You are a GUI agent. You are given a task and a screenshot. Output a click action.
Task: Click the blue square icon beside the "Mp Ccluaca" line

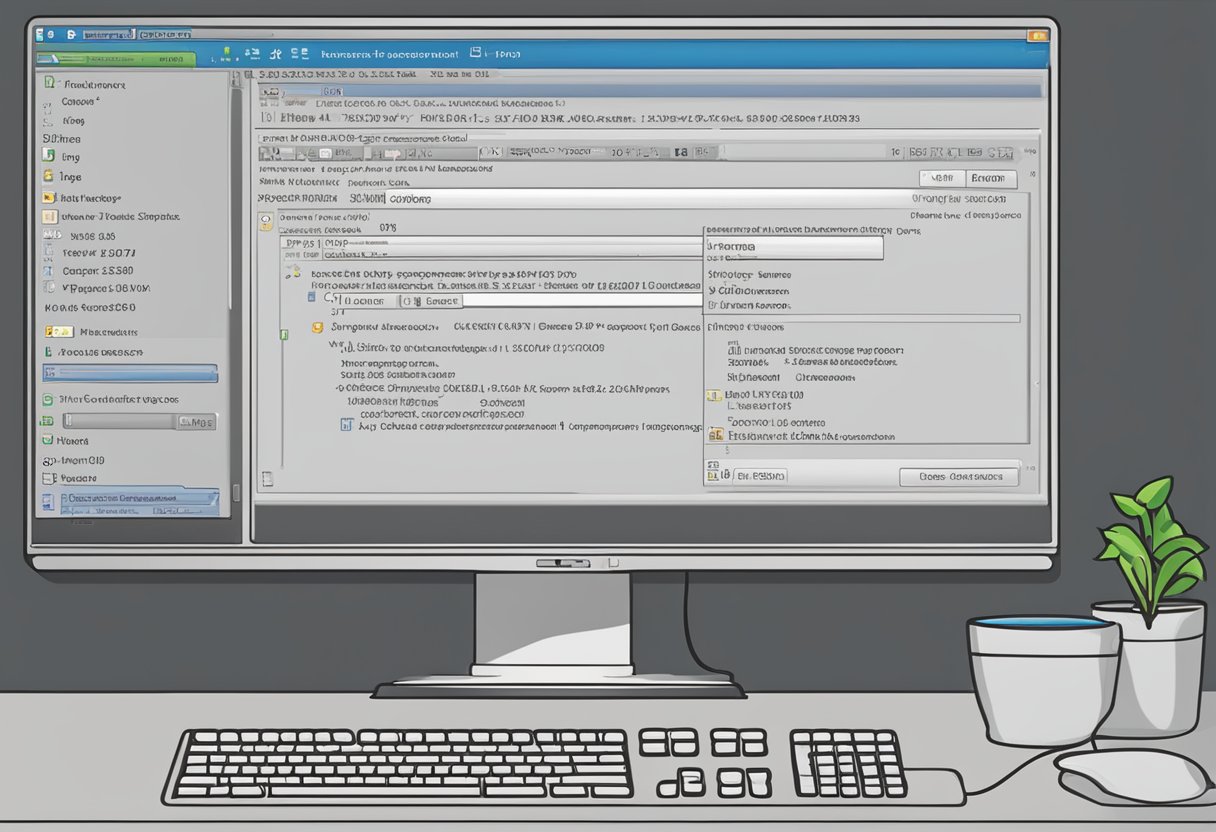pyautogui.click(x=347, y=425)
